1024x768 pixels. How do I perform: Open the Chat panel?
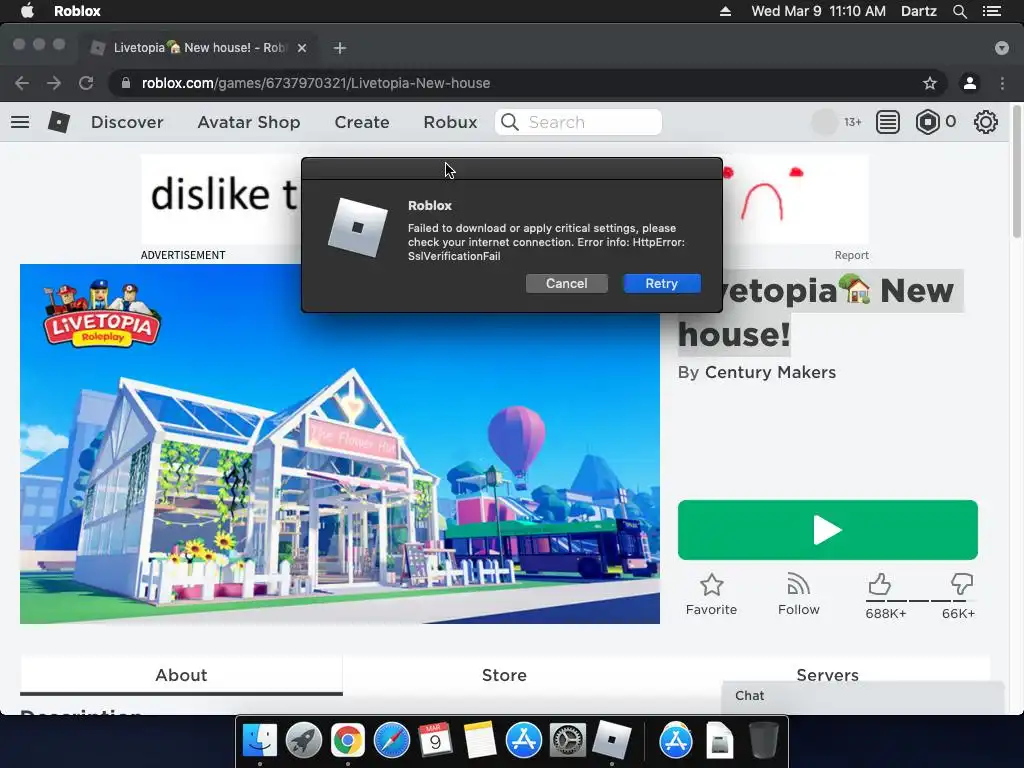(x=862, y=696)
